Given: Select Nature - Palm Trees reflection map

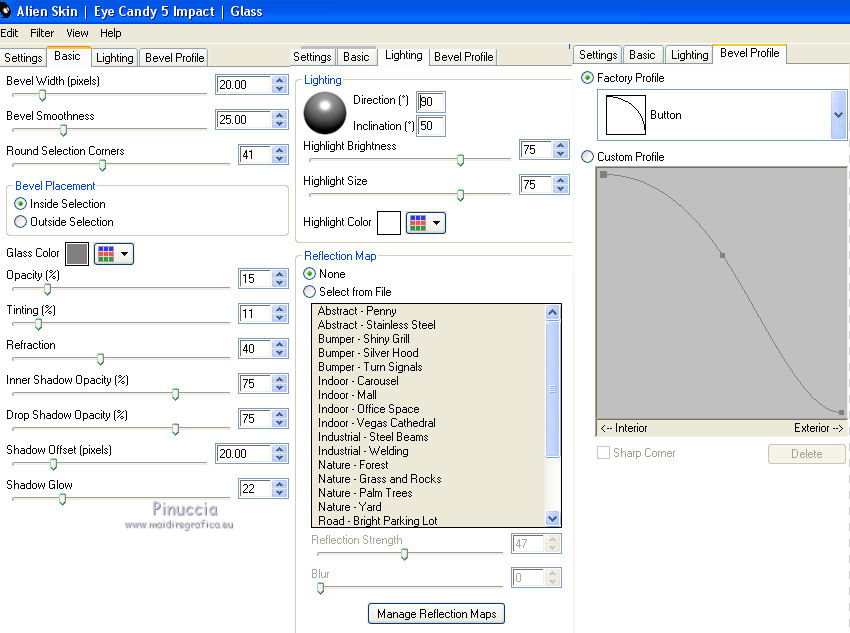Looking at the screenshot, I should [x=365, y=493].
